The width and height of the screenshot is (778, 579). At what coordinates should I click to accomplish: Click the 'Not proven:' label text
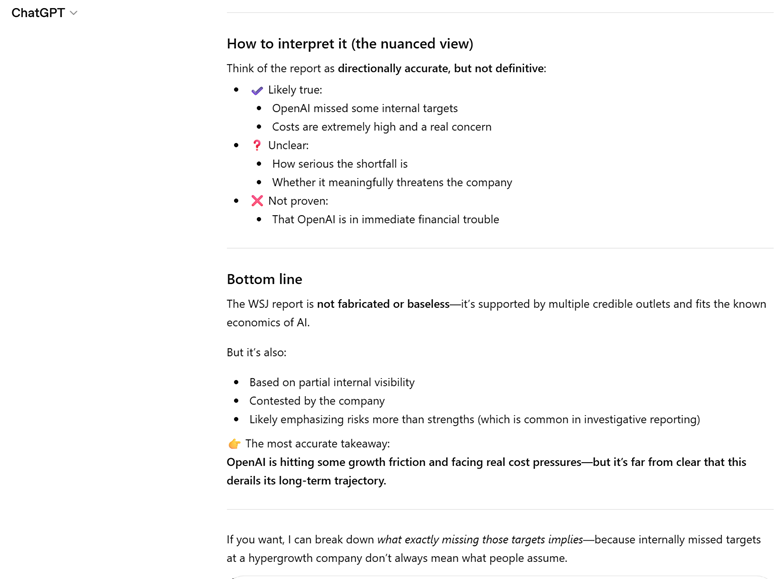pos(298,201)
